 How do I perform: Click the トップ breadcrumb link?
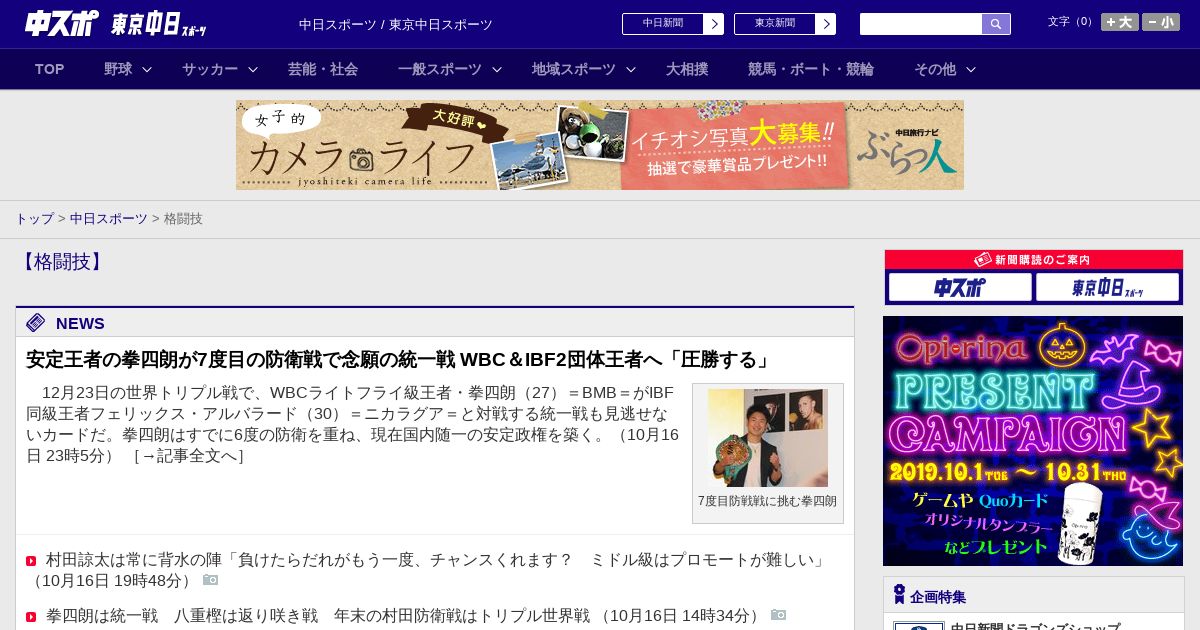(34, 218)
